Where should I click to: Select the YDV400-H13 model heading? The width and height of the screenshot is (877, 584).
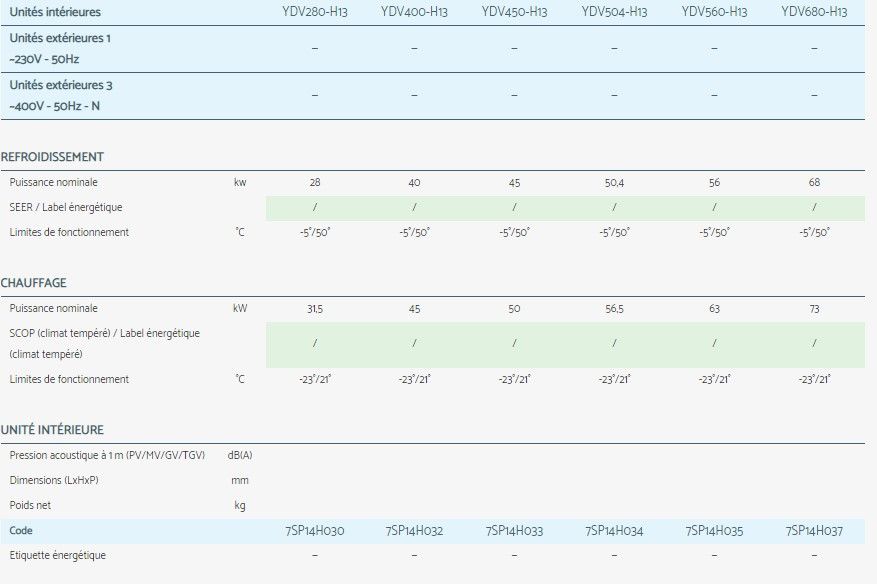[x=414, y=12]
